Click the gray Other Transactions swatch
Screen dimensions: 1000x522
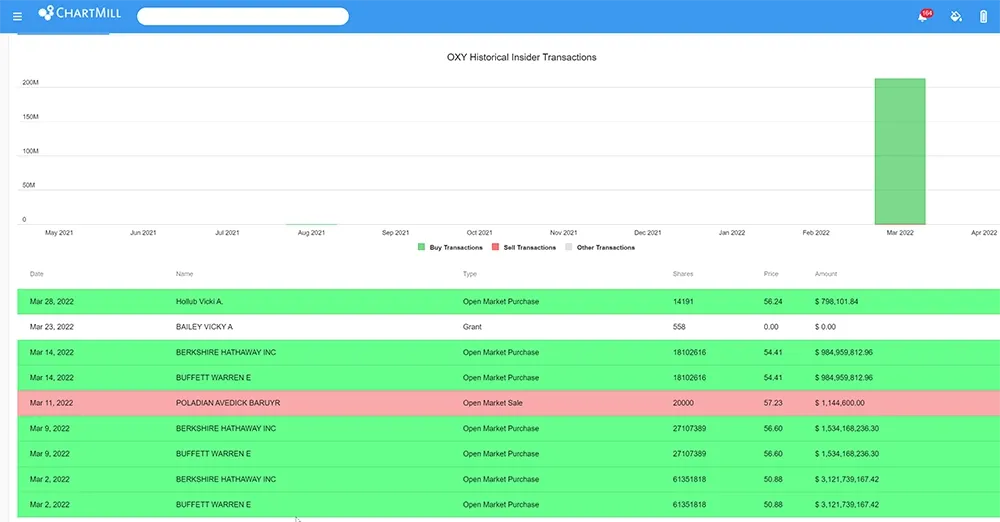(569, 247)
